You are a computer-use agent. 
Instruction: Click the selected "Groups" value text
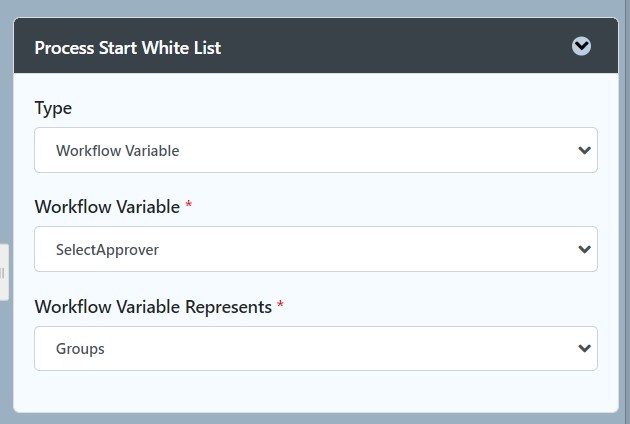[x=80, y=349]
